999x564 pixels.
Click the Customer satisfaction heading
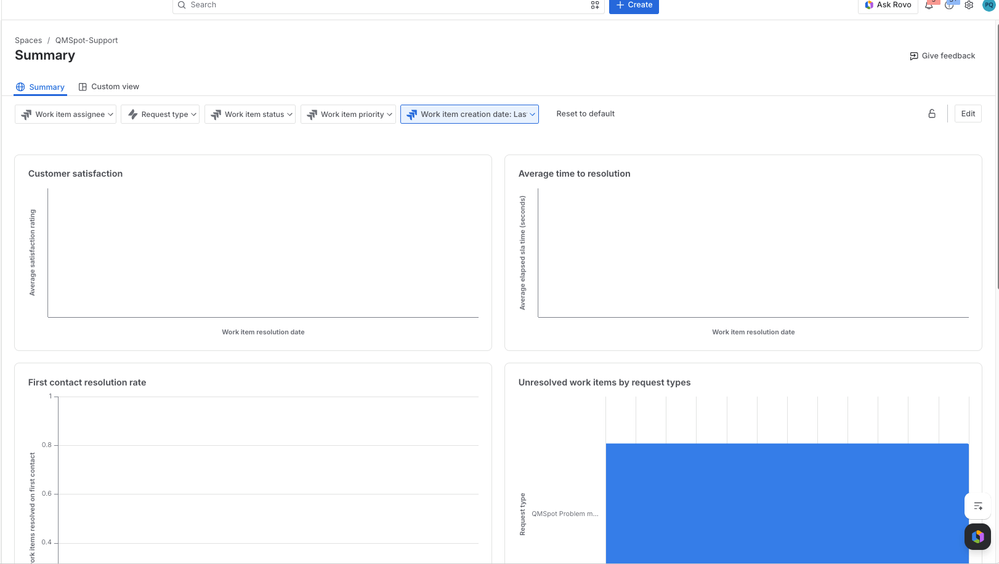[75, 173]
